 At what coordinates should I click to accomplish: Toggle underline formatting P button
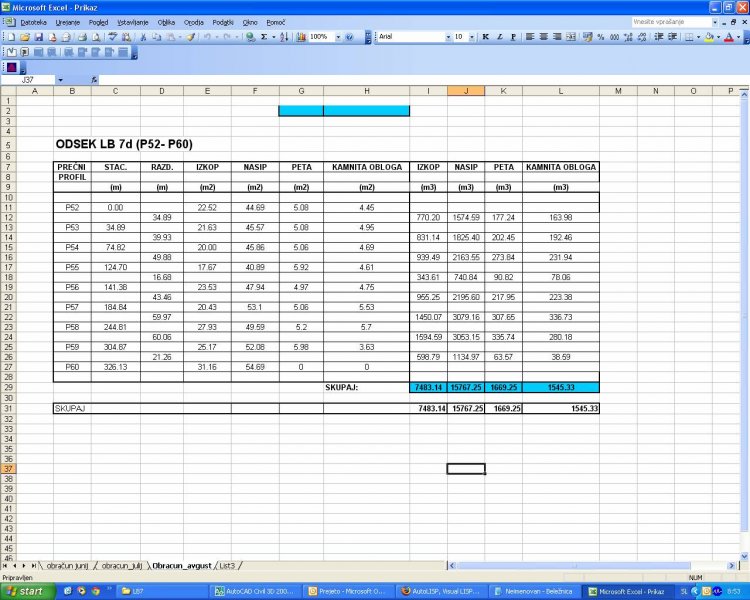tap(514, 37)
